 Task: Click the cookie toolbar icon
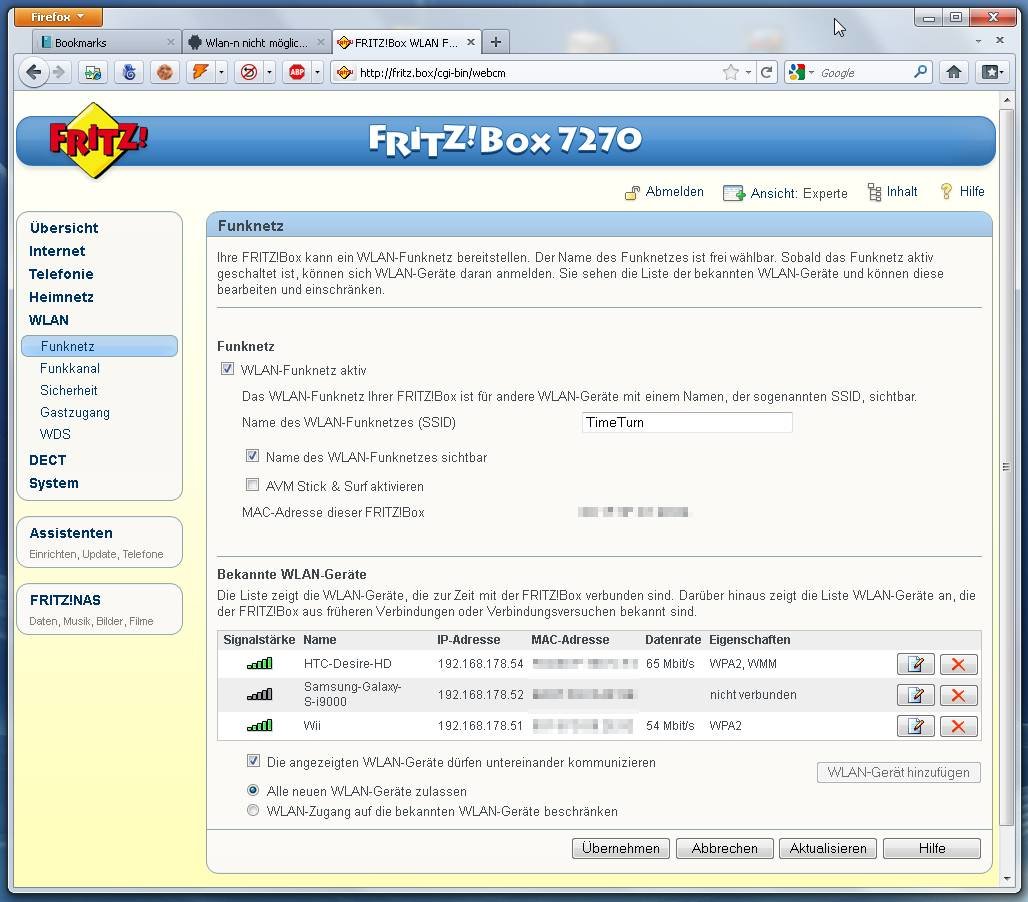point(165,72)
